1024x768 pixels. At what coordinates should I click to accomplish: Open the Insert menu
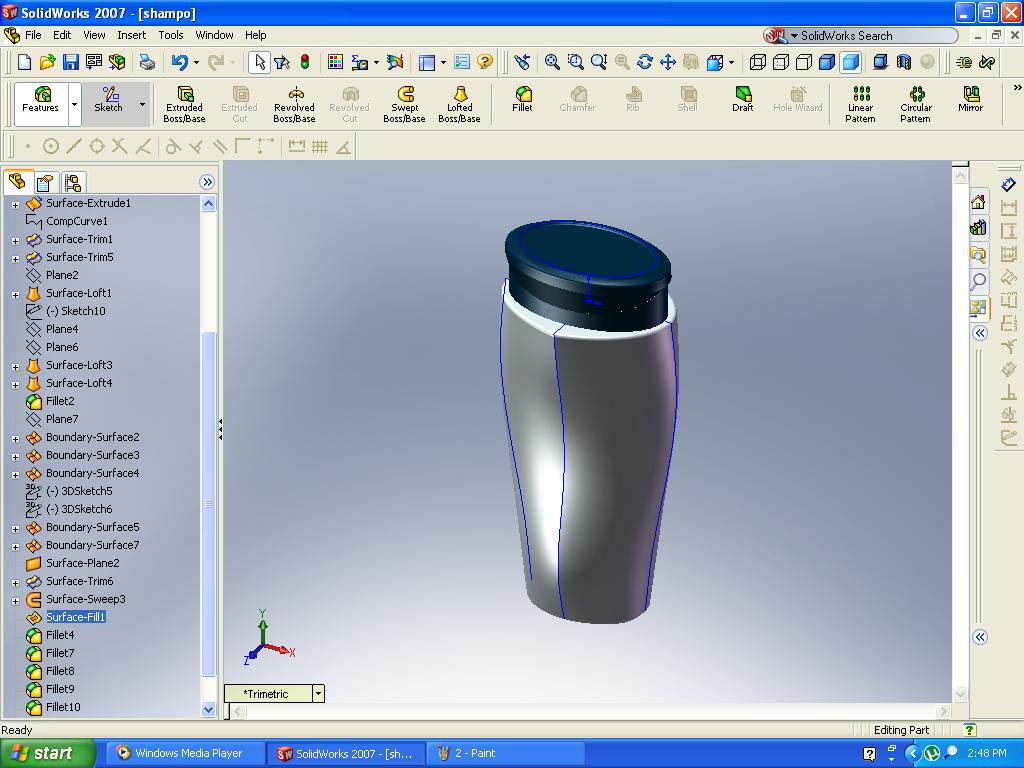[131, 35]
